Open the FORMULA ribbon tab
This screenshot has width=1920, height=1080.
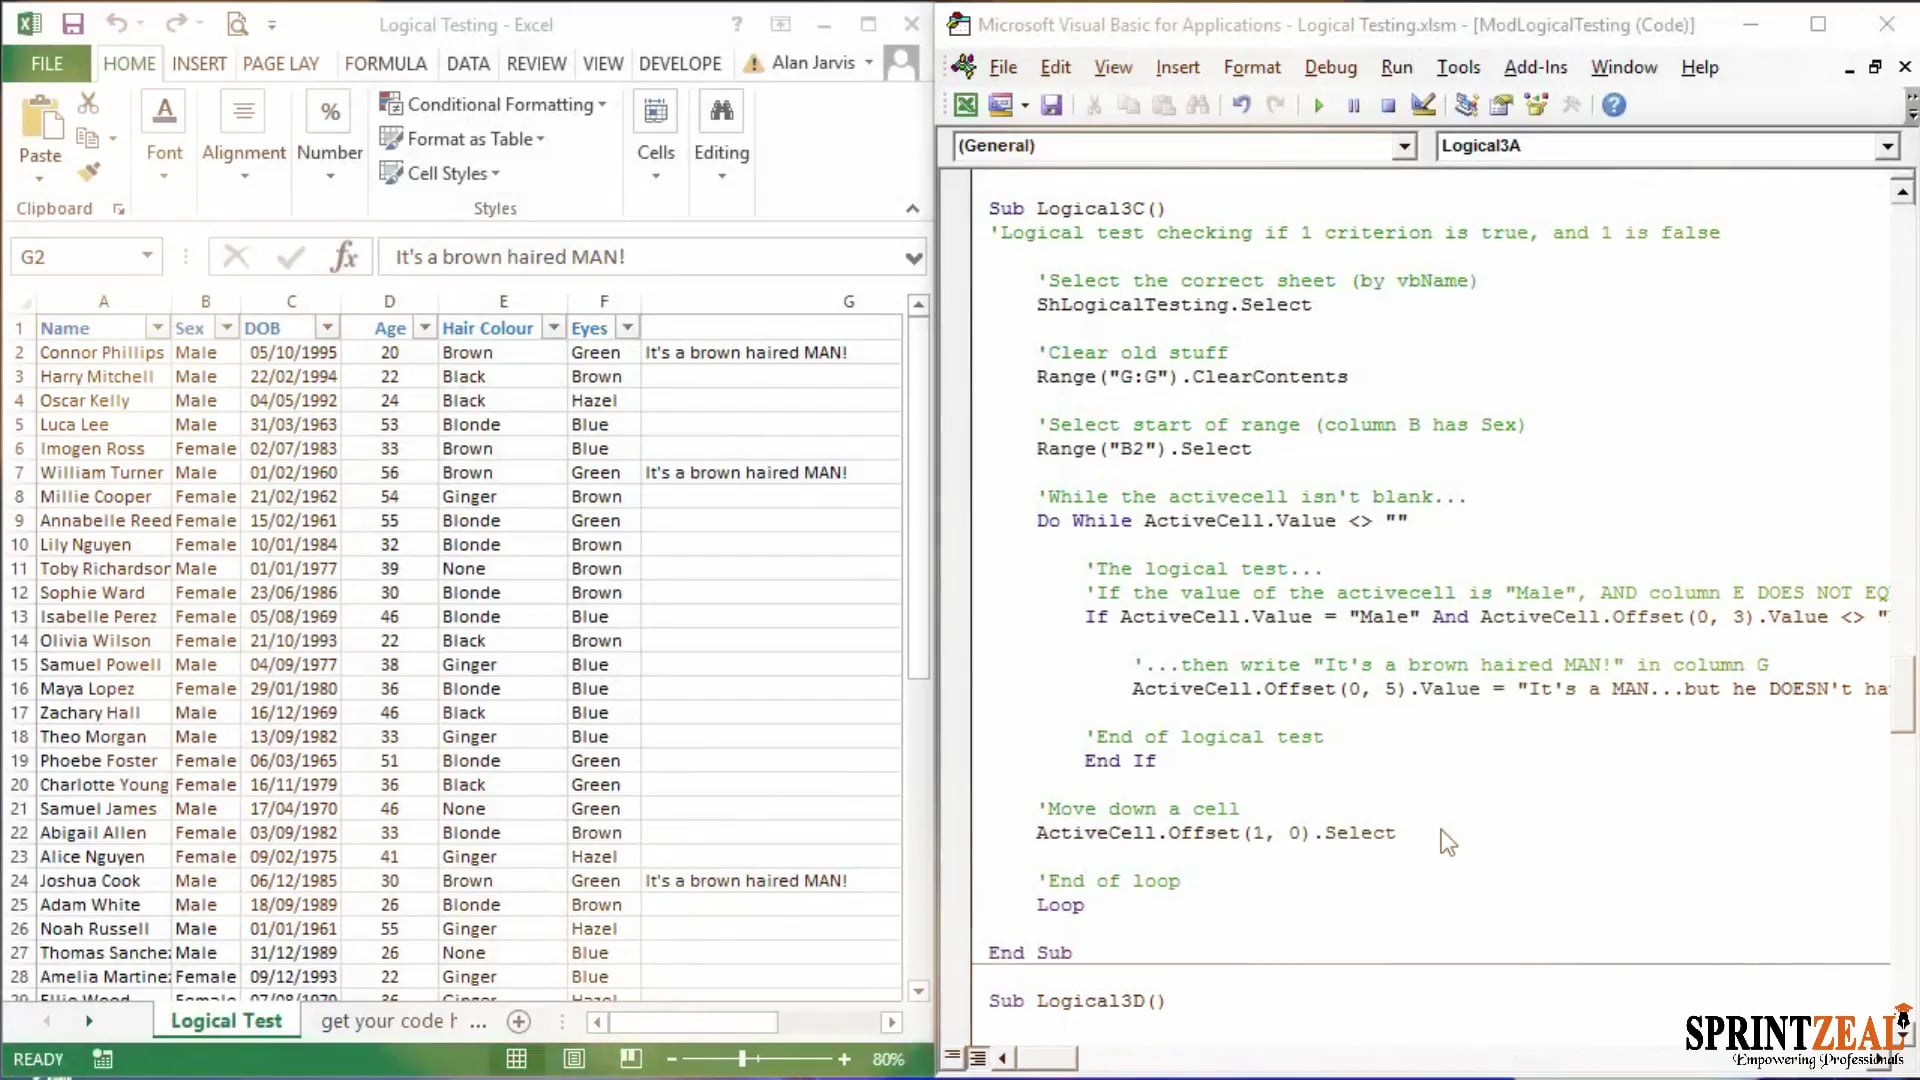point(386,64)
